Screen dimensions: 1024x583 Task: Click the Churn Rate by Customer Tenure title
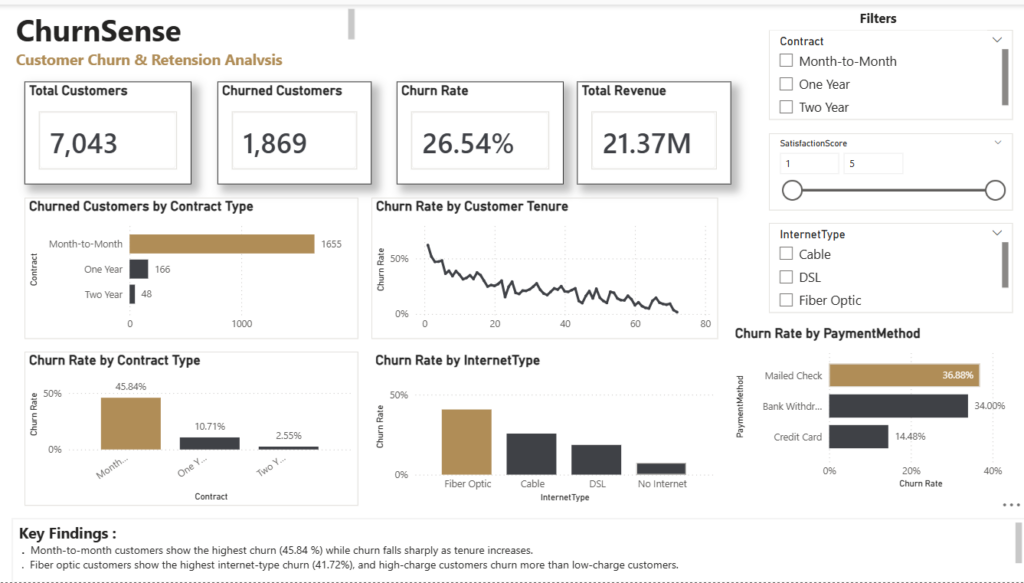(472, 206)
